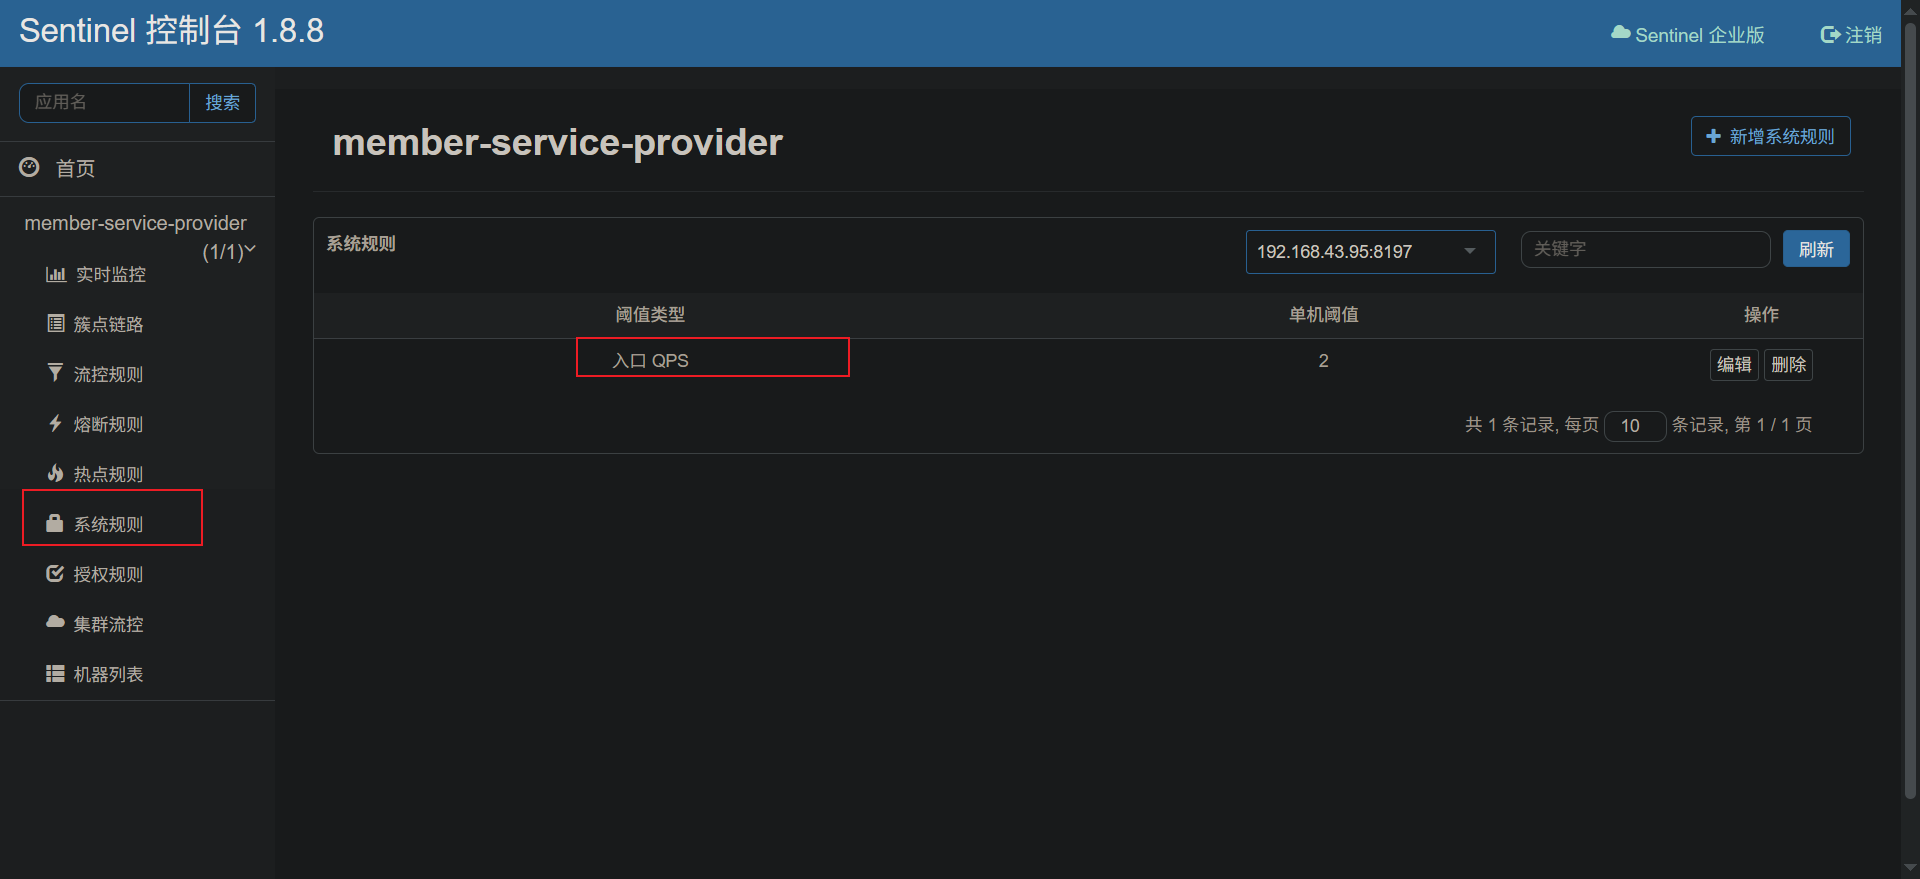Click the cloud icon for 集群流控

point(56,623)
